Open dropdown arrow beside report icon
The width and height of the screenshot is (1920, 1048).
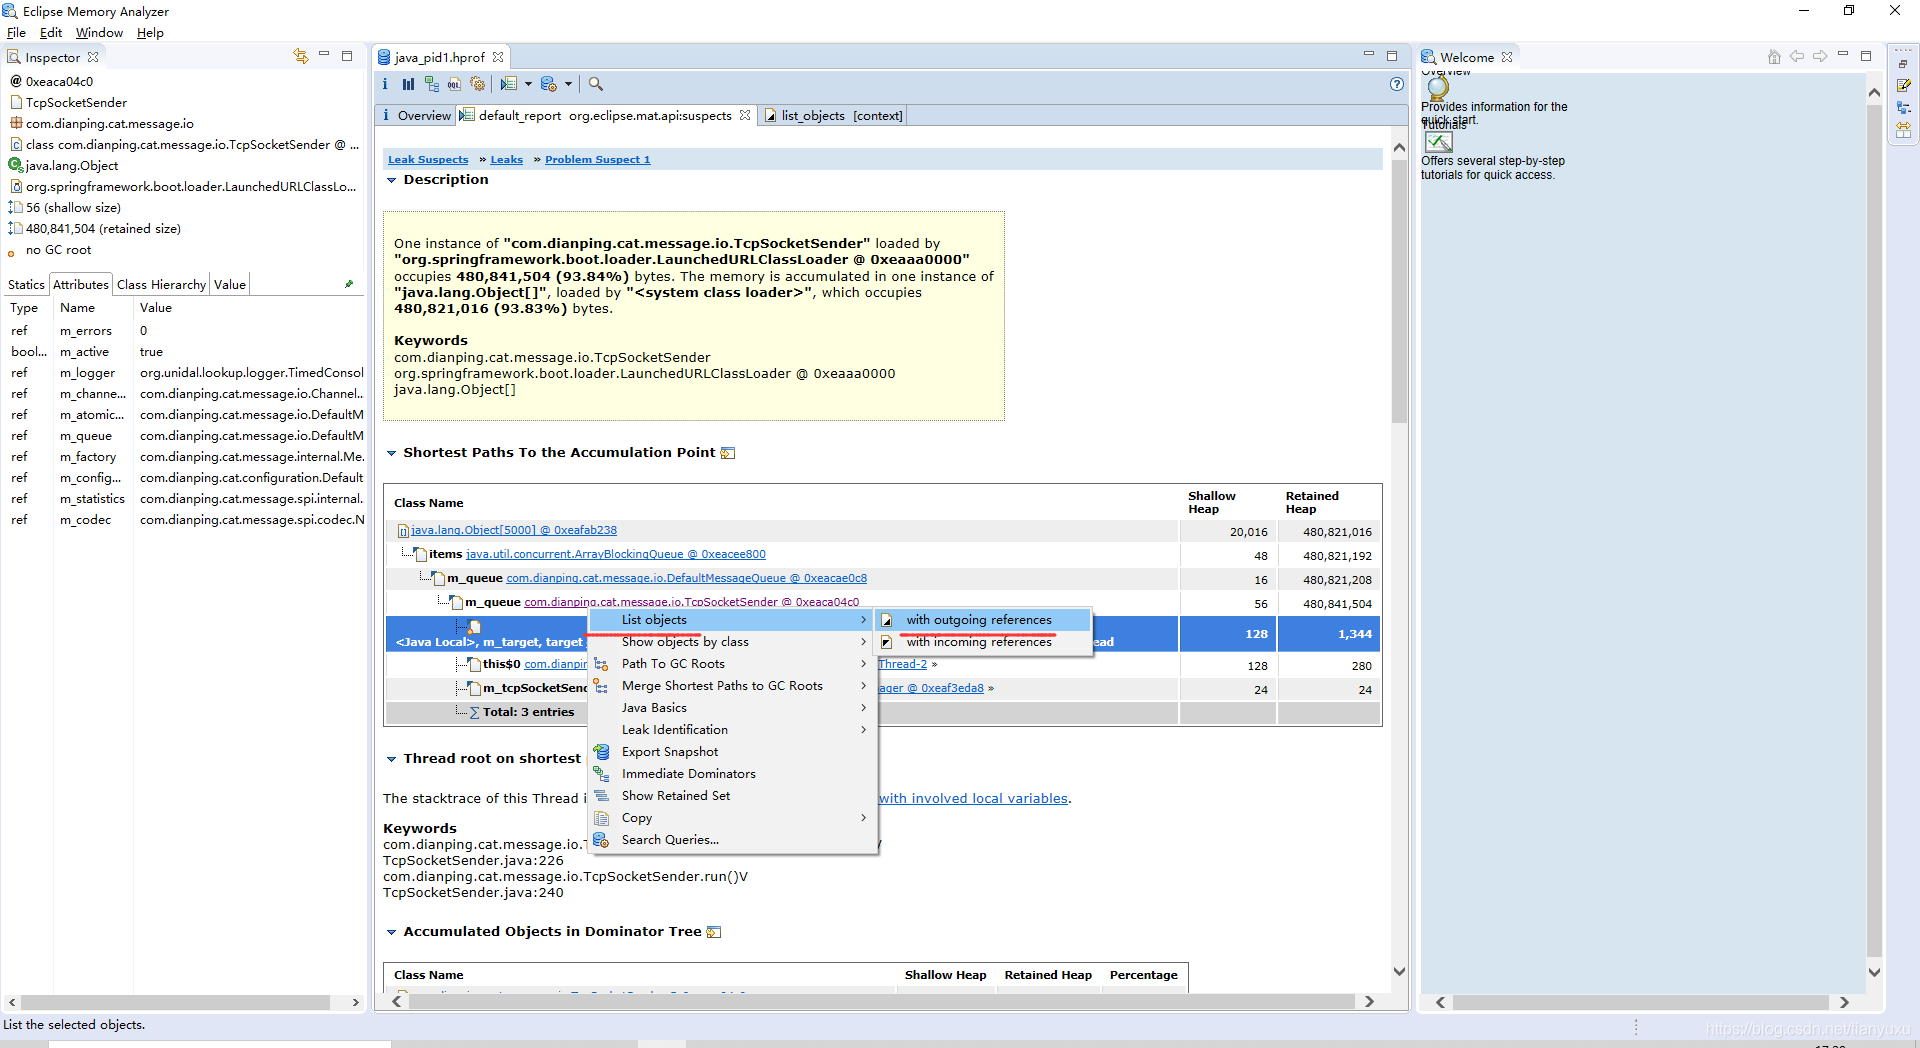528,84
